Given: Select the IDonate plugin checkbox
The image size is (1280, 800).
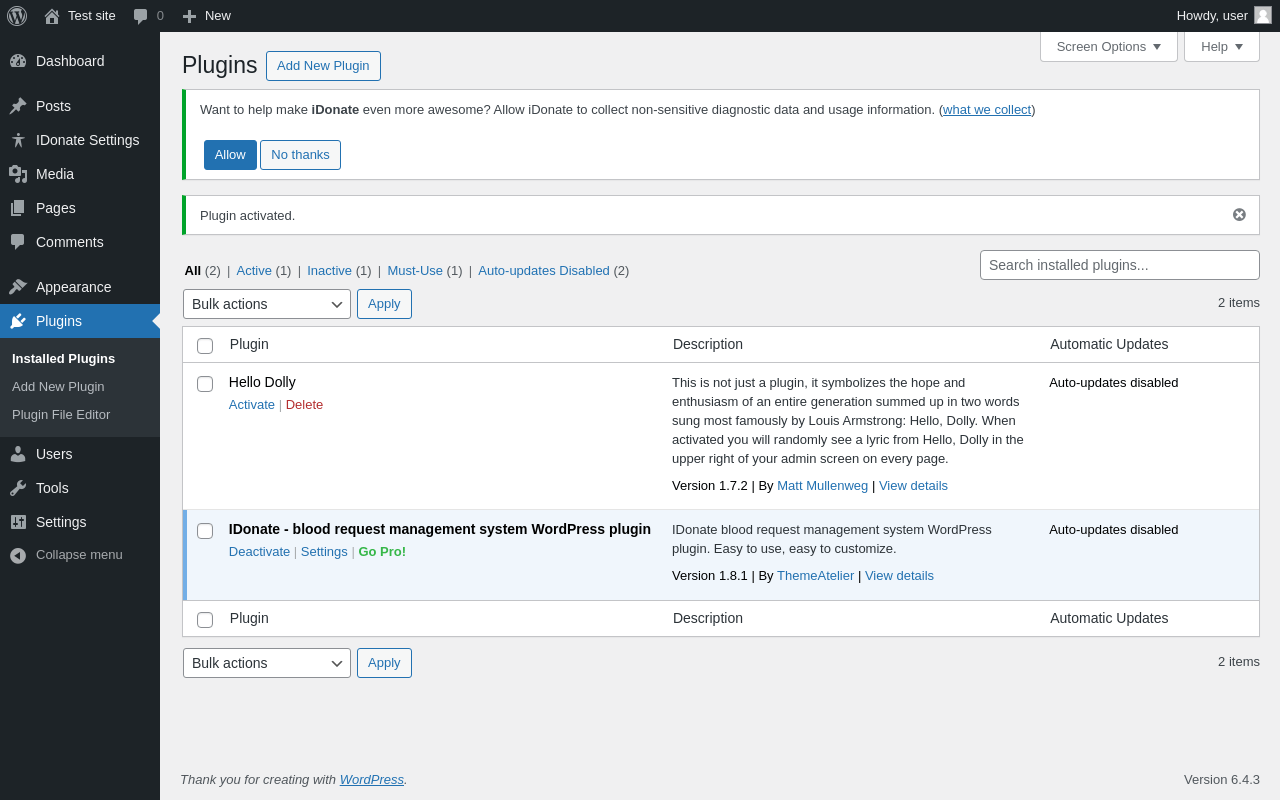Looking at the screenshot, I should (205, 531).
